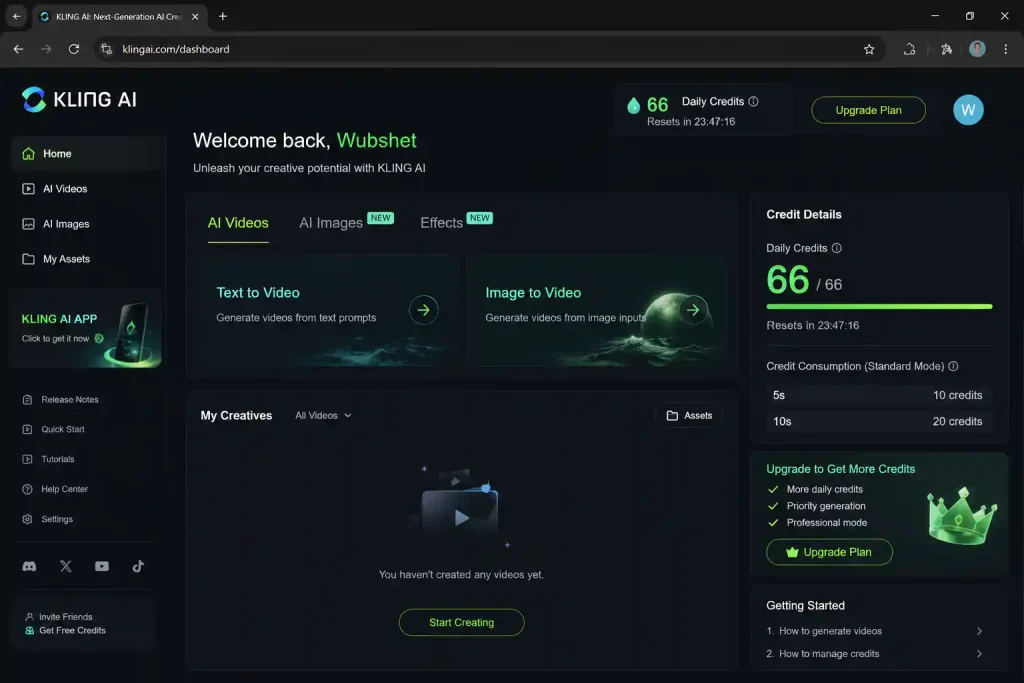Click the 'Professional mode' benefit
Viewport: 1024px width, 683px height.
(x=827, y=522)
